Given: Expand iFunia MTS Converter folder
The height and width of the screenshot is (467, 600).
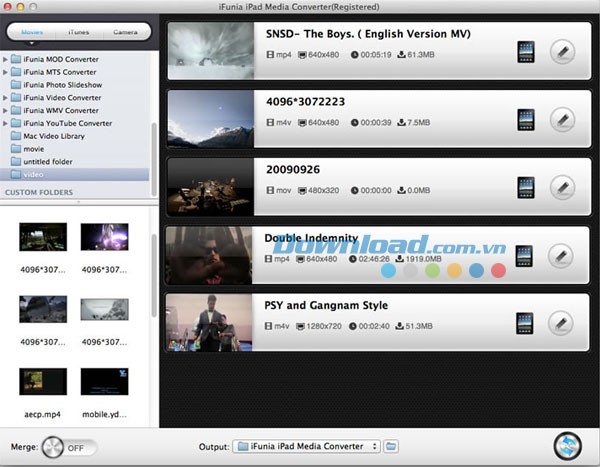Looking at the screenshot, I should coord(5,72).
